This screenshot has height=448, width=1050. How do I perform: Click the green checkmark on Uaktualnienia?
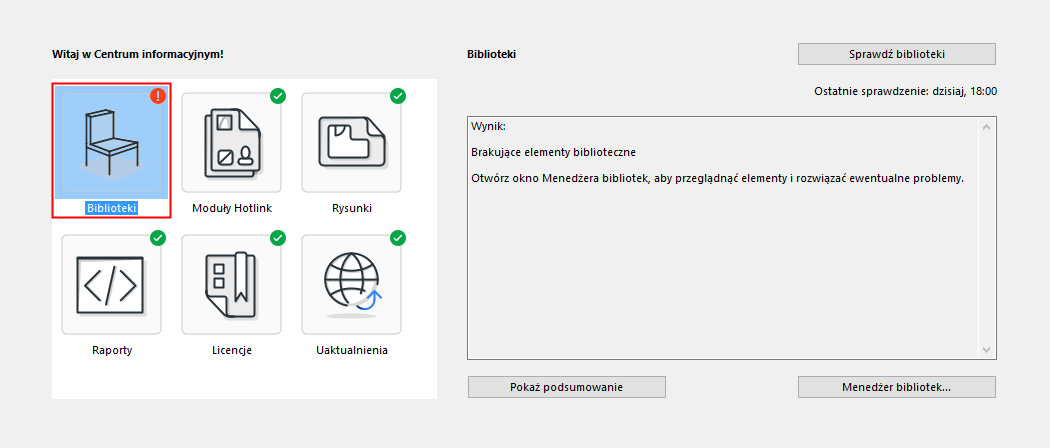tap(398, 238)
